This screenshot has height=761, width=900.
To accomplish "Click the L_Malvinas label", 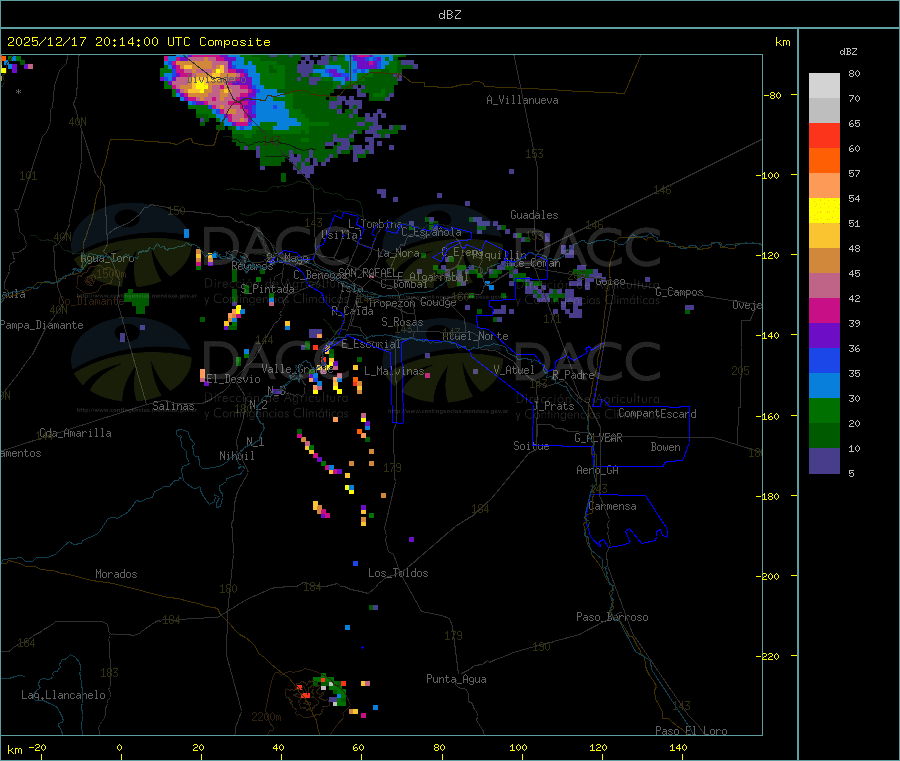I will (394, 371).
